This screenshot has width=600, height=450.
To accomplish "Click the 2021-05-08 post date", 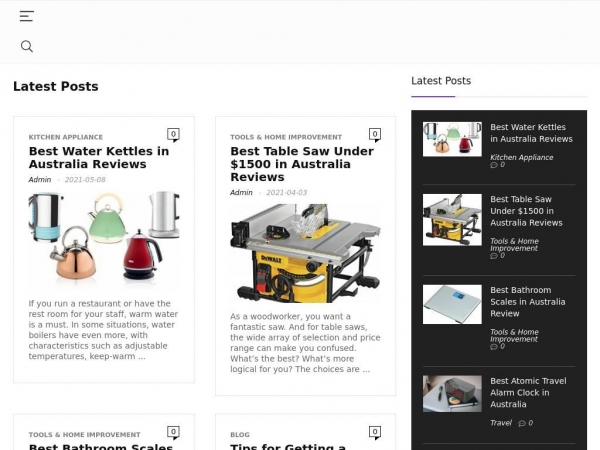I will click(85, 179).
